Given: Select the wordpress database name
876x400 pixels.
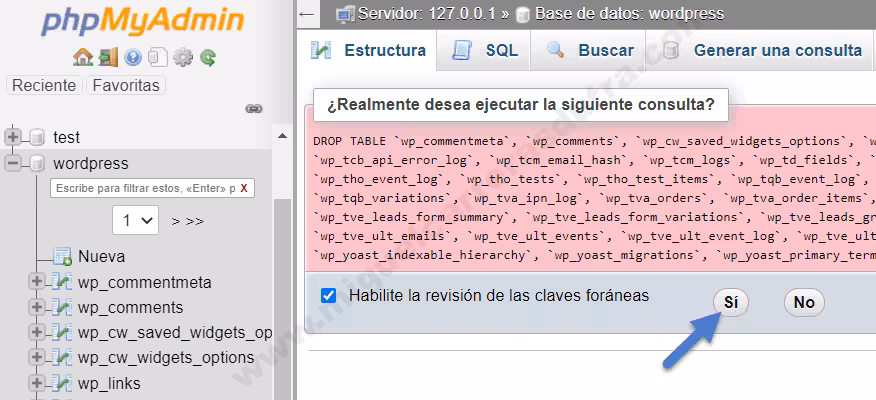Looking at the screenshot, I should (x=91, y=164).
